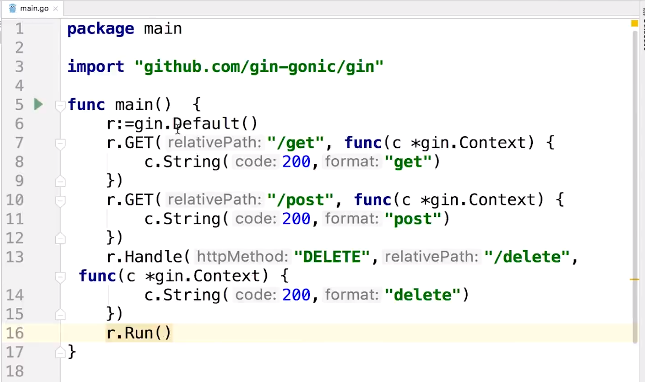Place cursor in "github.com/gin-gonic/gin" import string
645x382 pixels.
[259, 67]
